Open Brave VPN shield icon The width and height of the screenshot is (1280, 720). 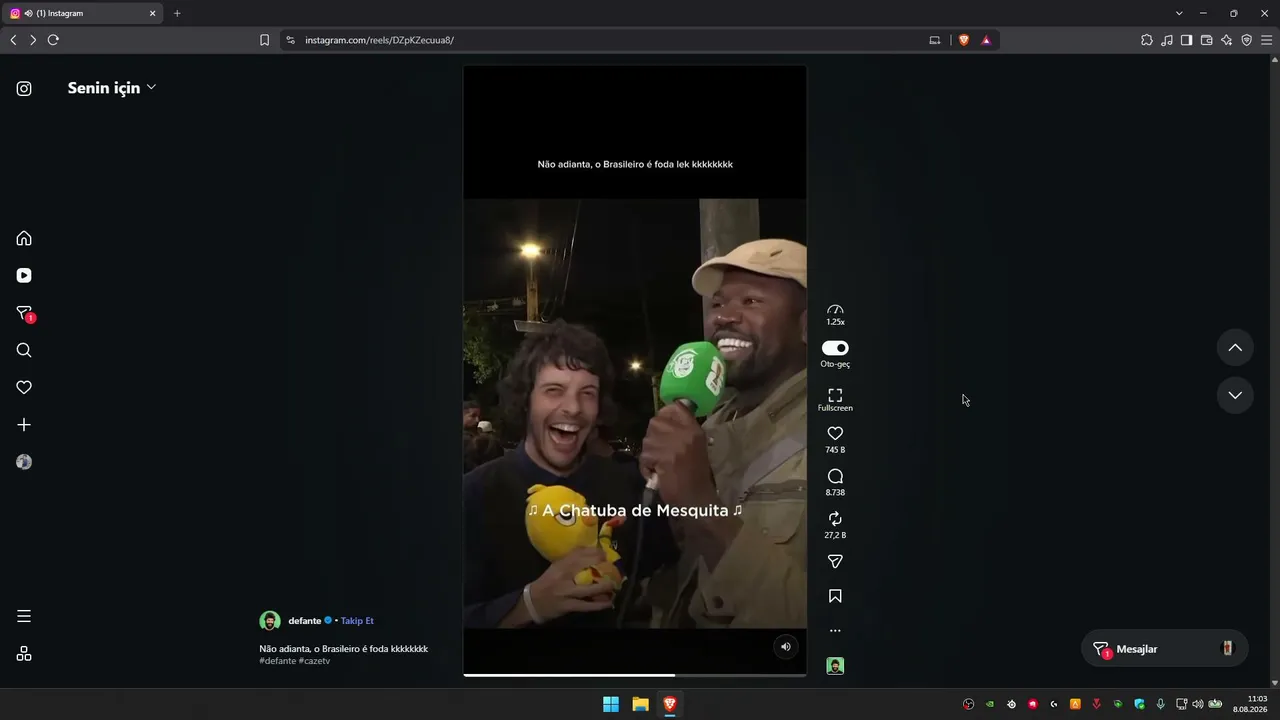coord(1246,40)
